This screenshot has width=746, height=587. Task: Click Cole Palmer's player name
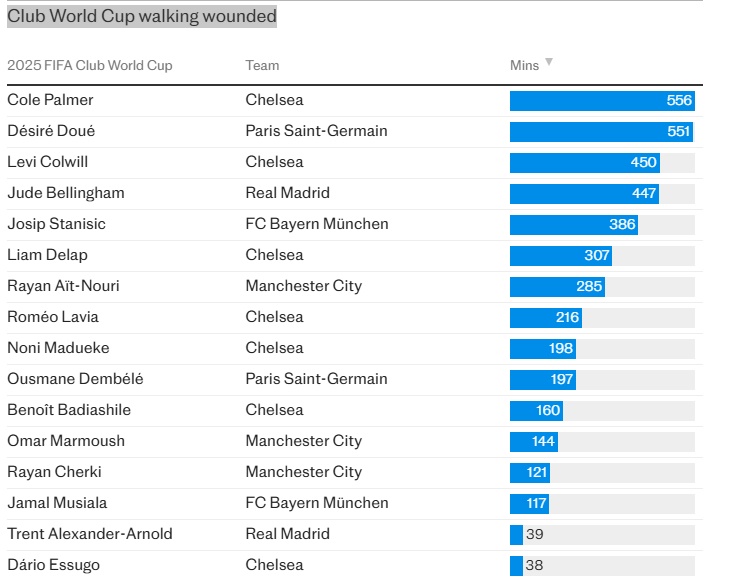coord(50,100)
